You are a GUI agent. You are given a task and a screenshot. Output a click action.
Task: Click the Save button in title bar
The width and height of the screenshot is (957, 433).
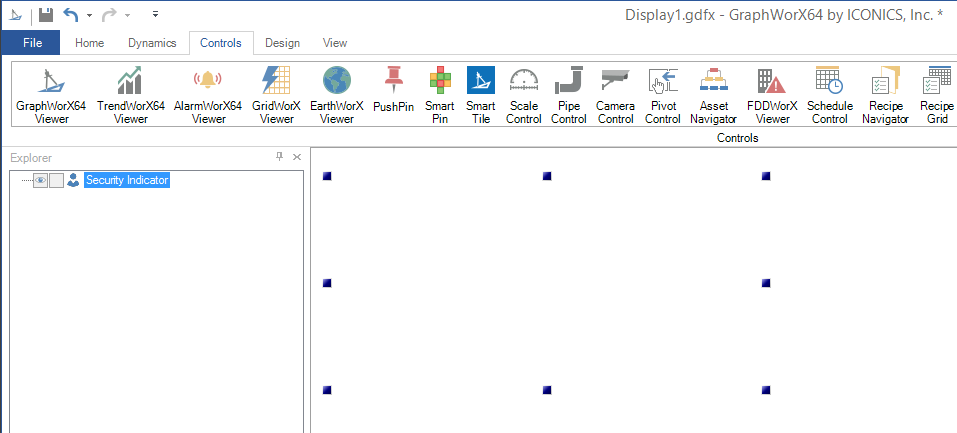46,15
